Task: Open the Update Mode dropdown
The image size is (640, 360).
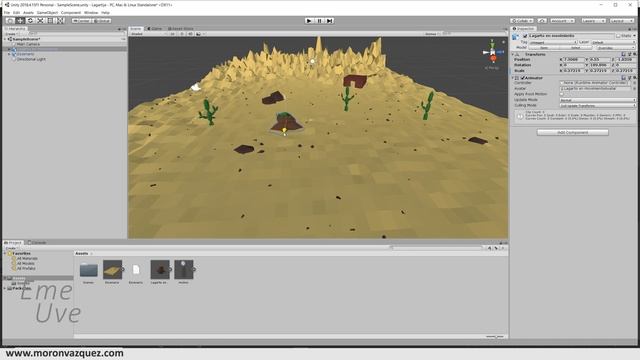Action: 598,100
